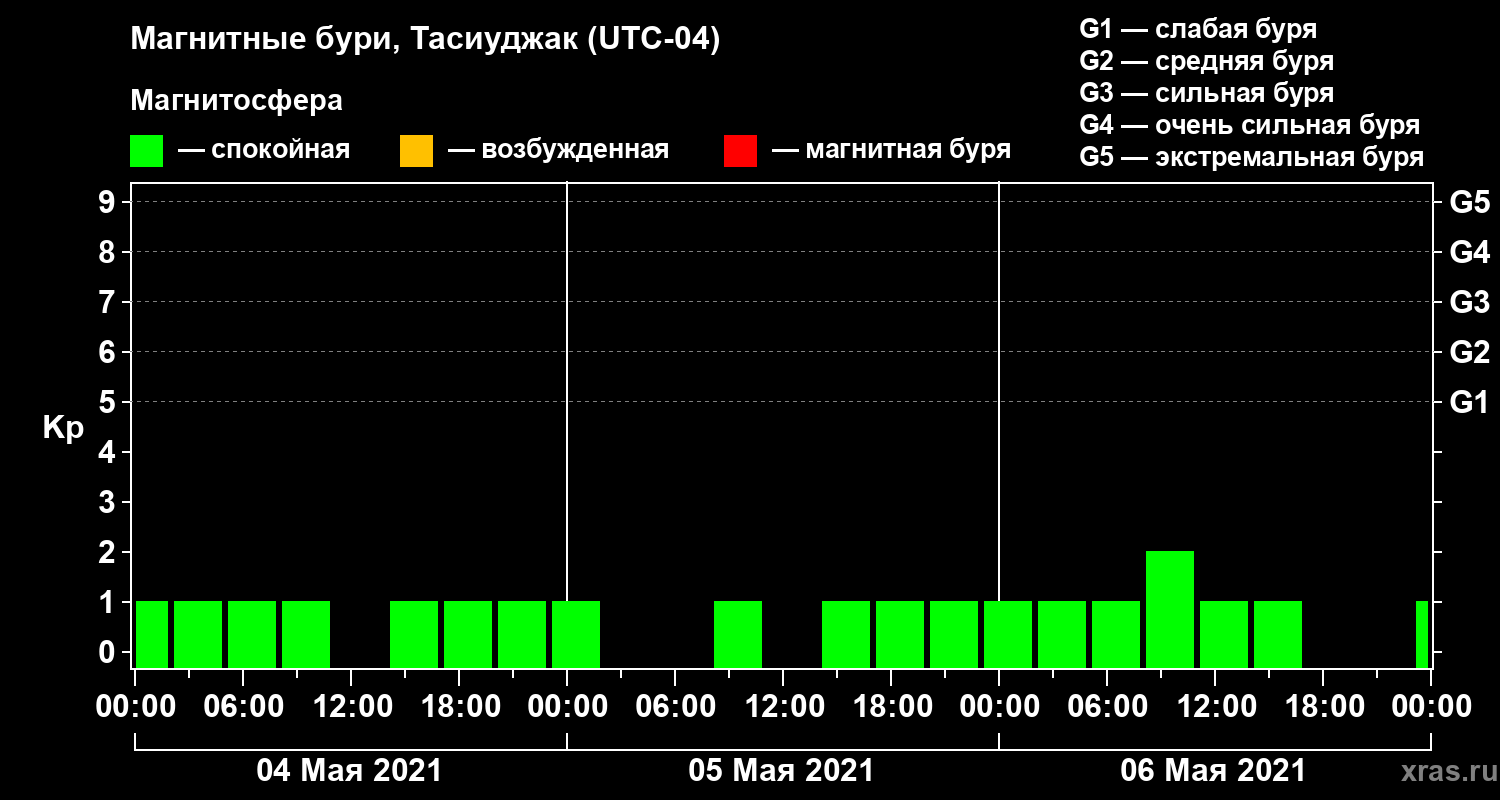Click the 18:00 time label under 06 Мая
Screen dimensions: 1500x800
click(1323, 707)
